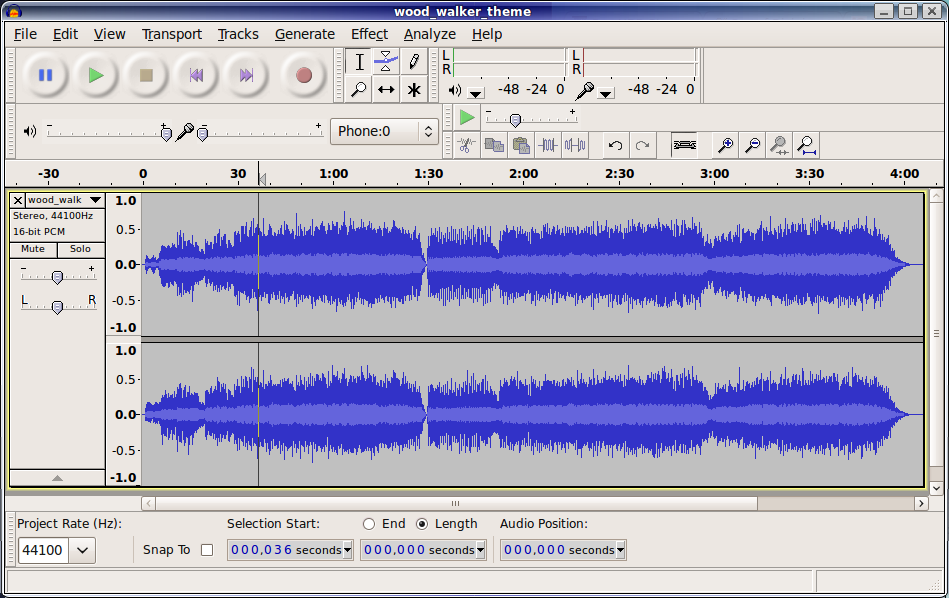The width and height of the screenshot is (949, 598).
Task: Click the Trim outside selection icon
Action: click(x=548, y=145)
